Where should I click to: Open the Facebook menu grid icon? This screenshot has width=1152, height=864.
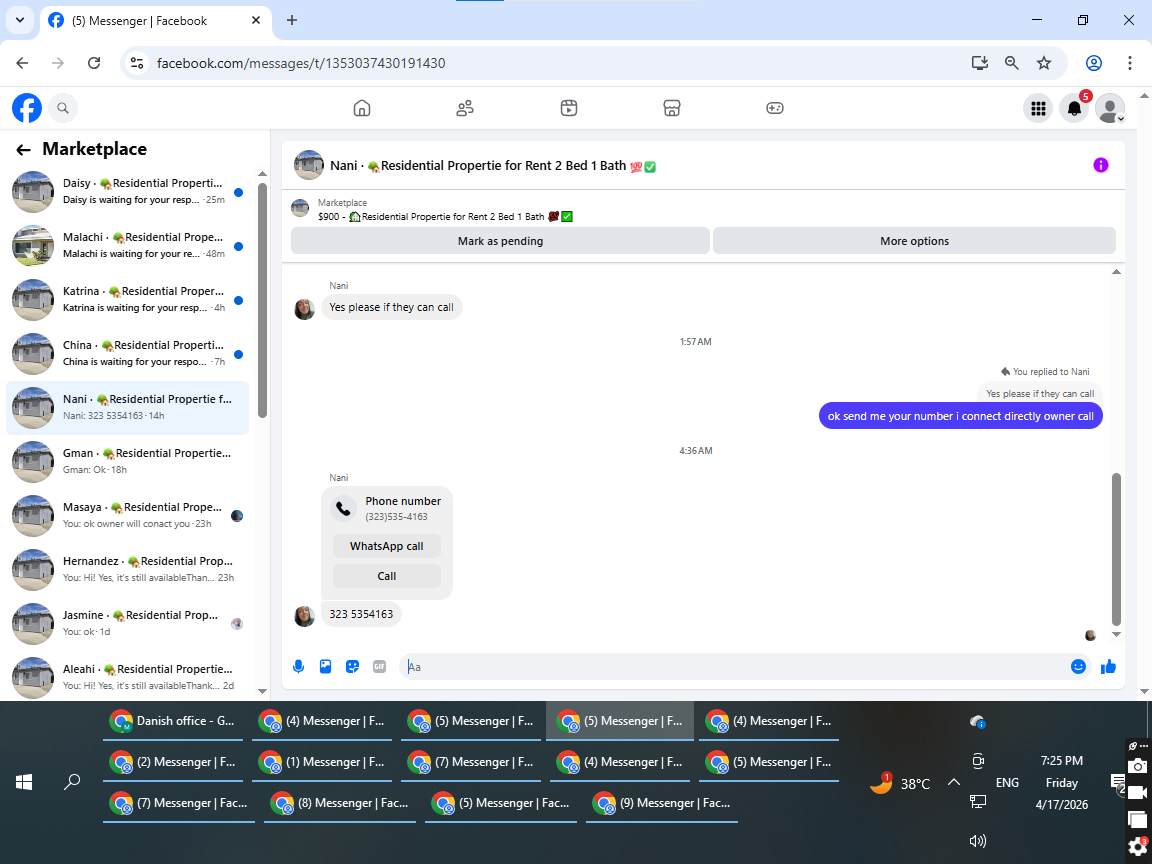[x=1037, y=109]
